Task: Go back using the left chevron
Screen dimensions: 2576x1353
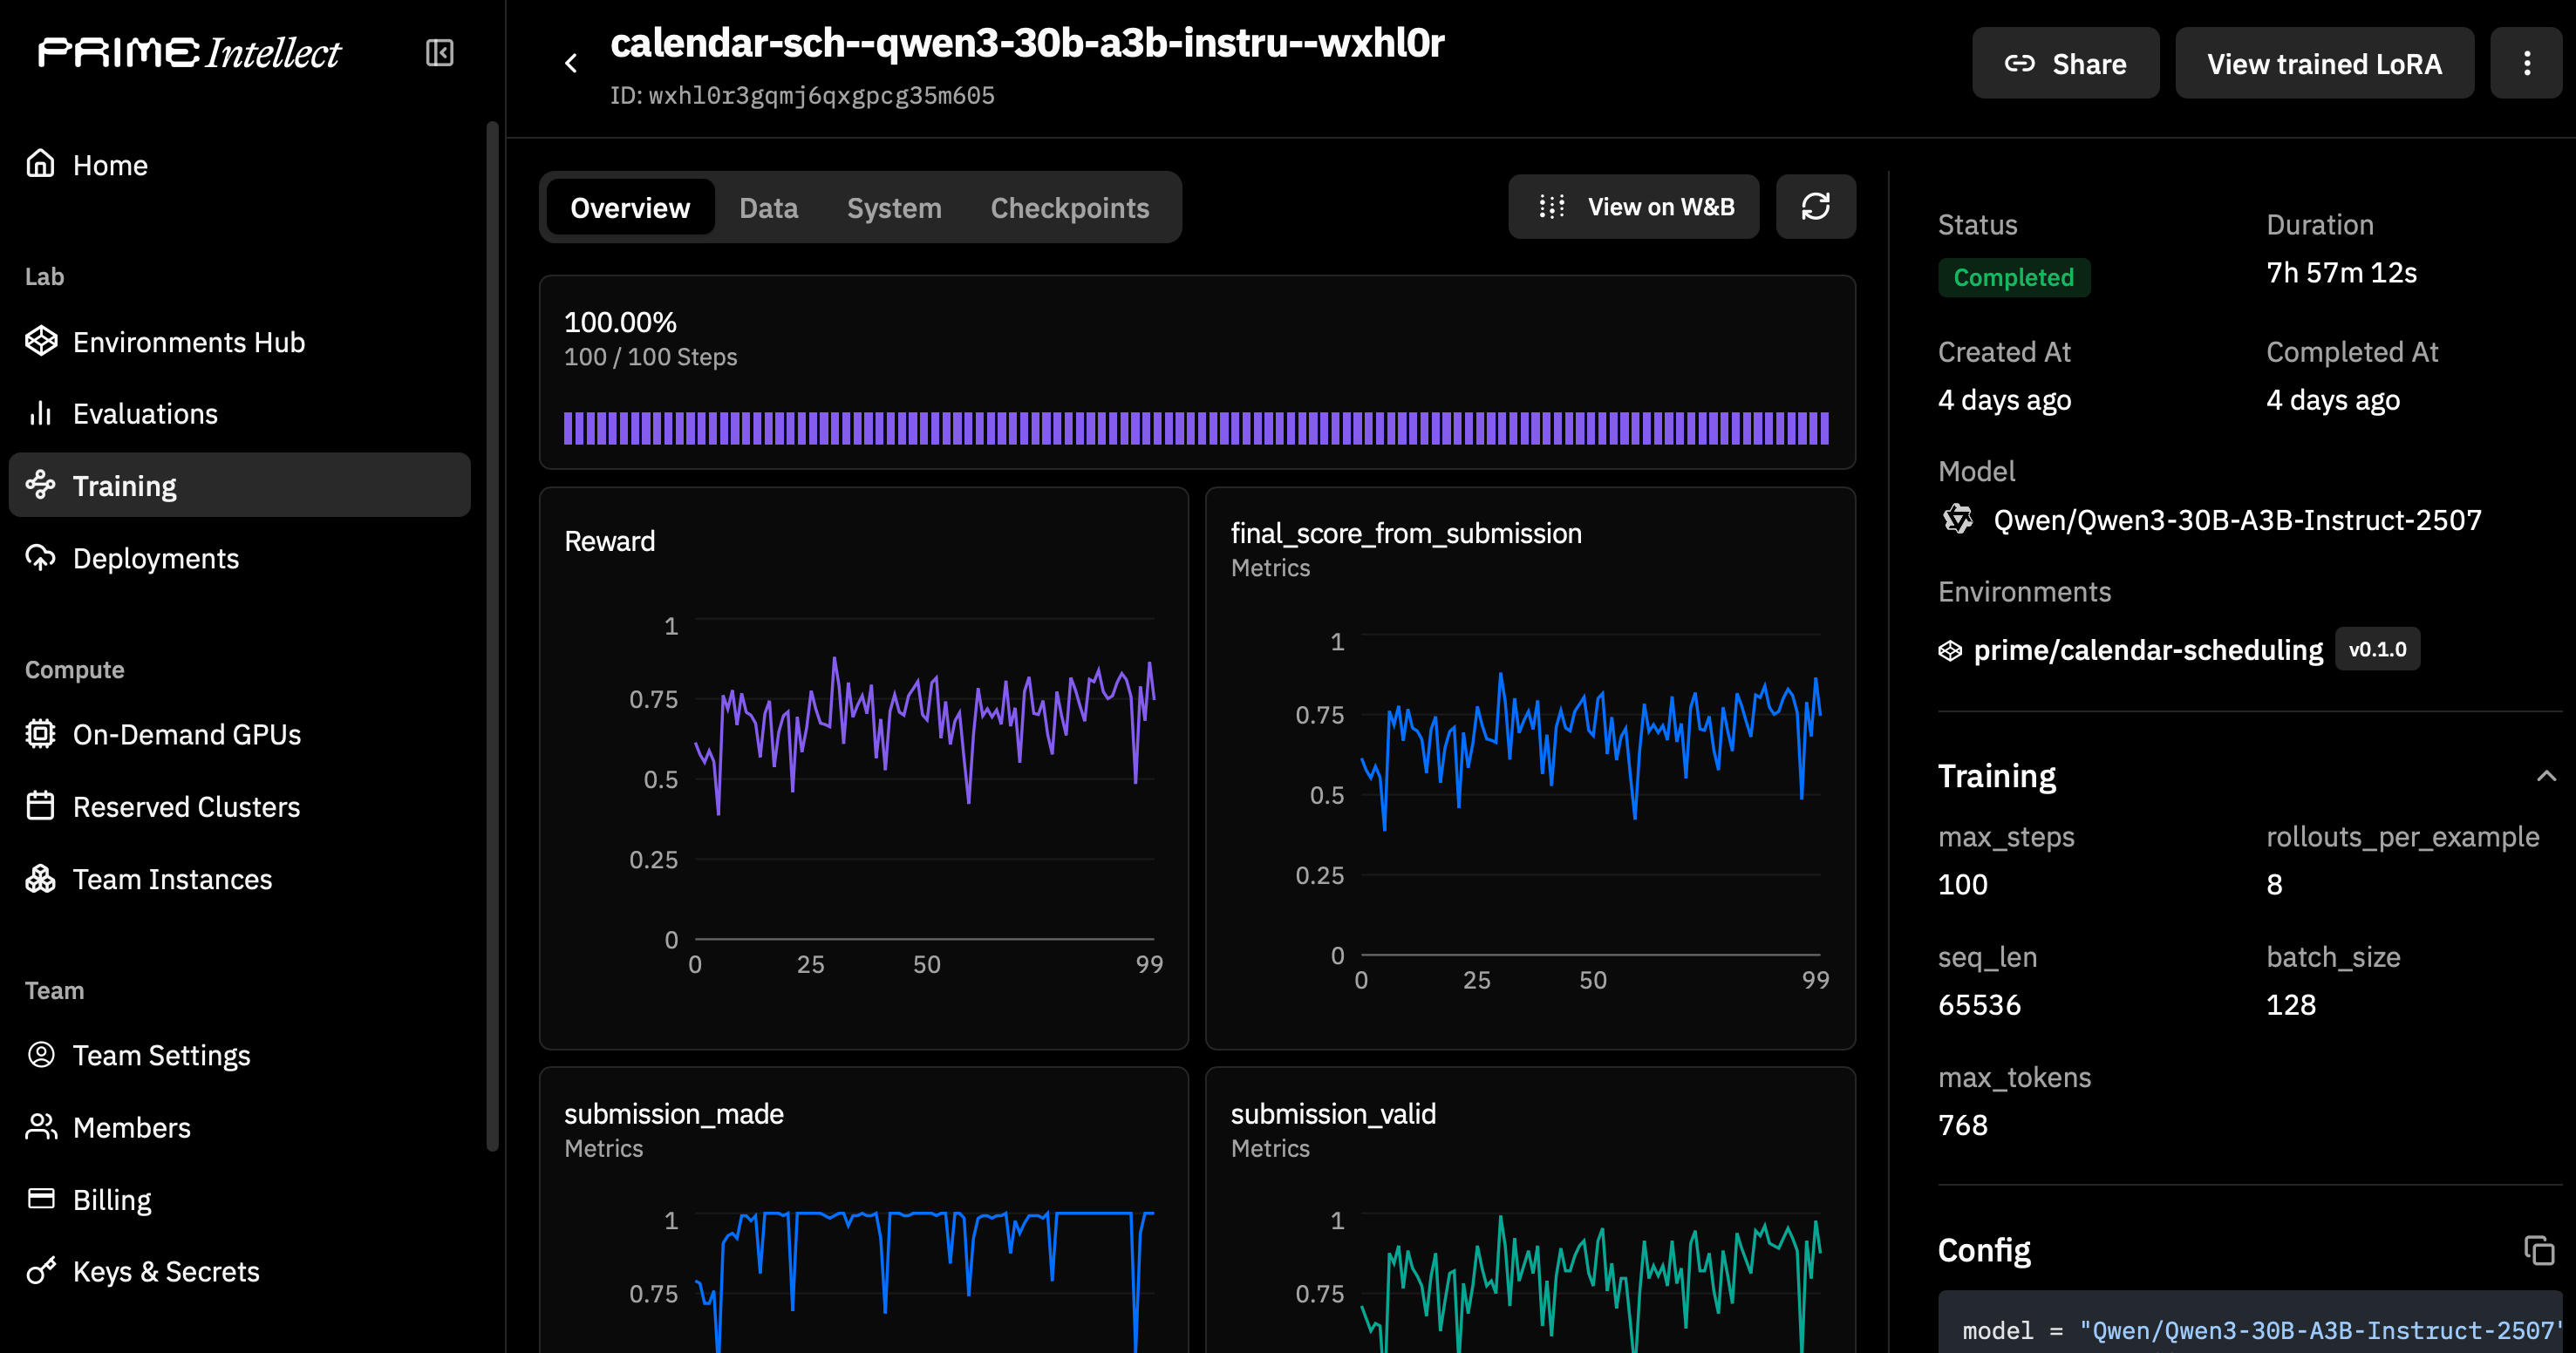Action: (571, 64)
